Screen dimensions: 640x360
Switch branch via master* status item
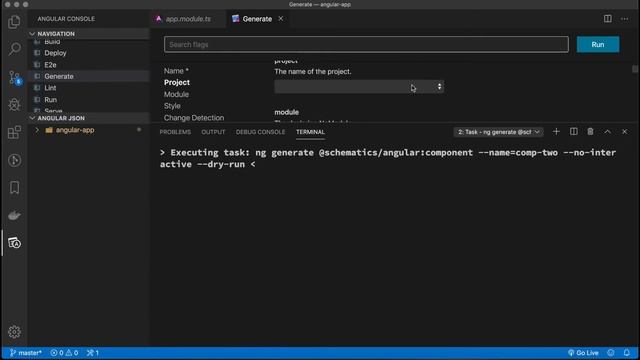tap(25, 353)
